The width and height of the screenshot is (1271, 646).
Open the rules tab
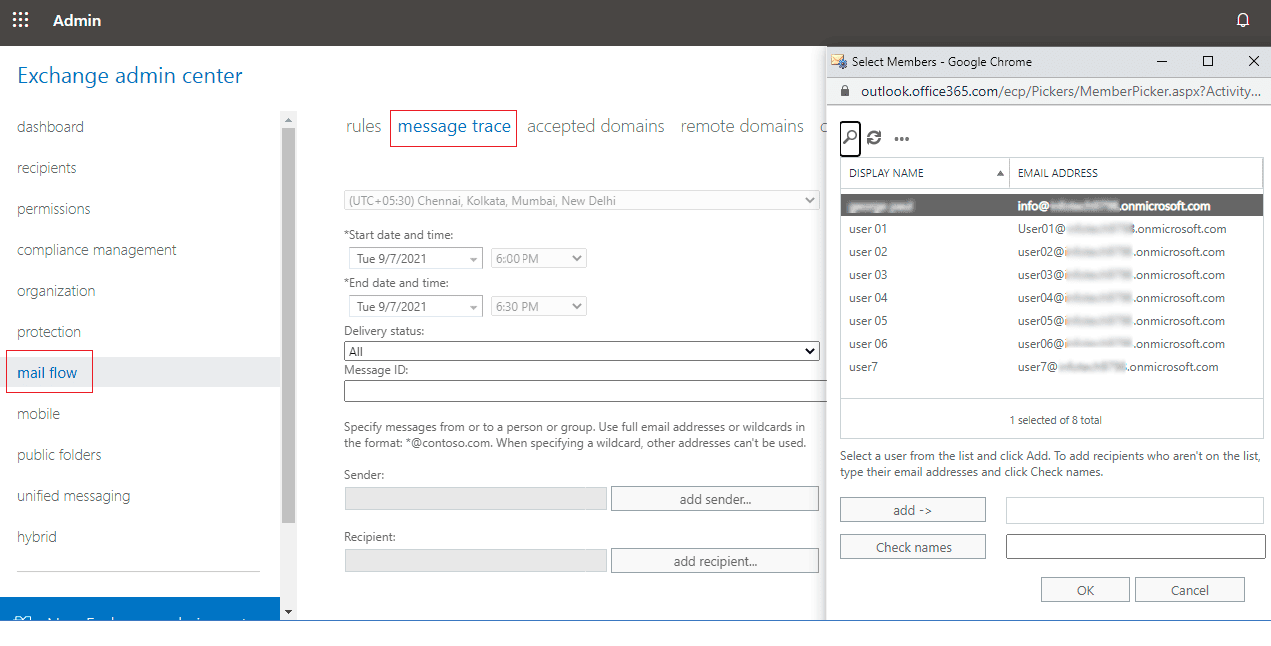pos(363,127)
